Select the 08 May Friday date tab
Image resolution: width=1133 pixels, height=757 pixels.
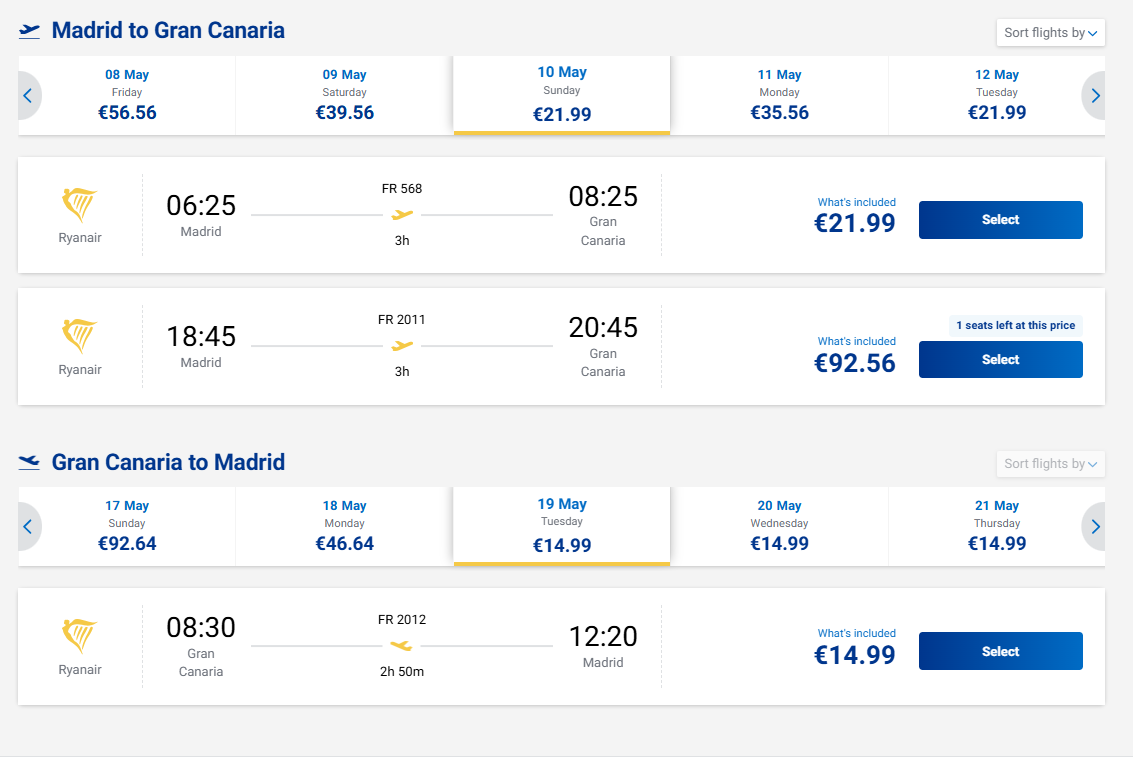127,96
